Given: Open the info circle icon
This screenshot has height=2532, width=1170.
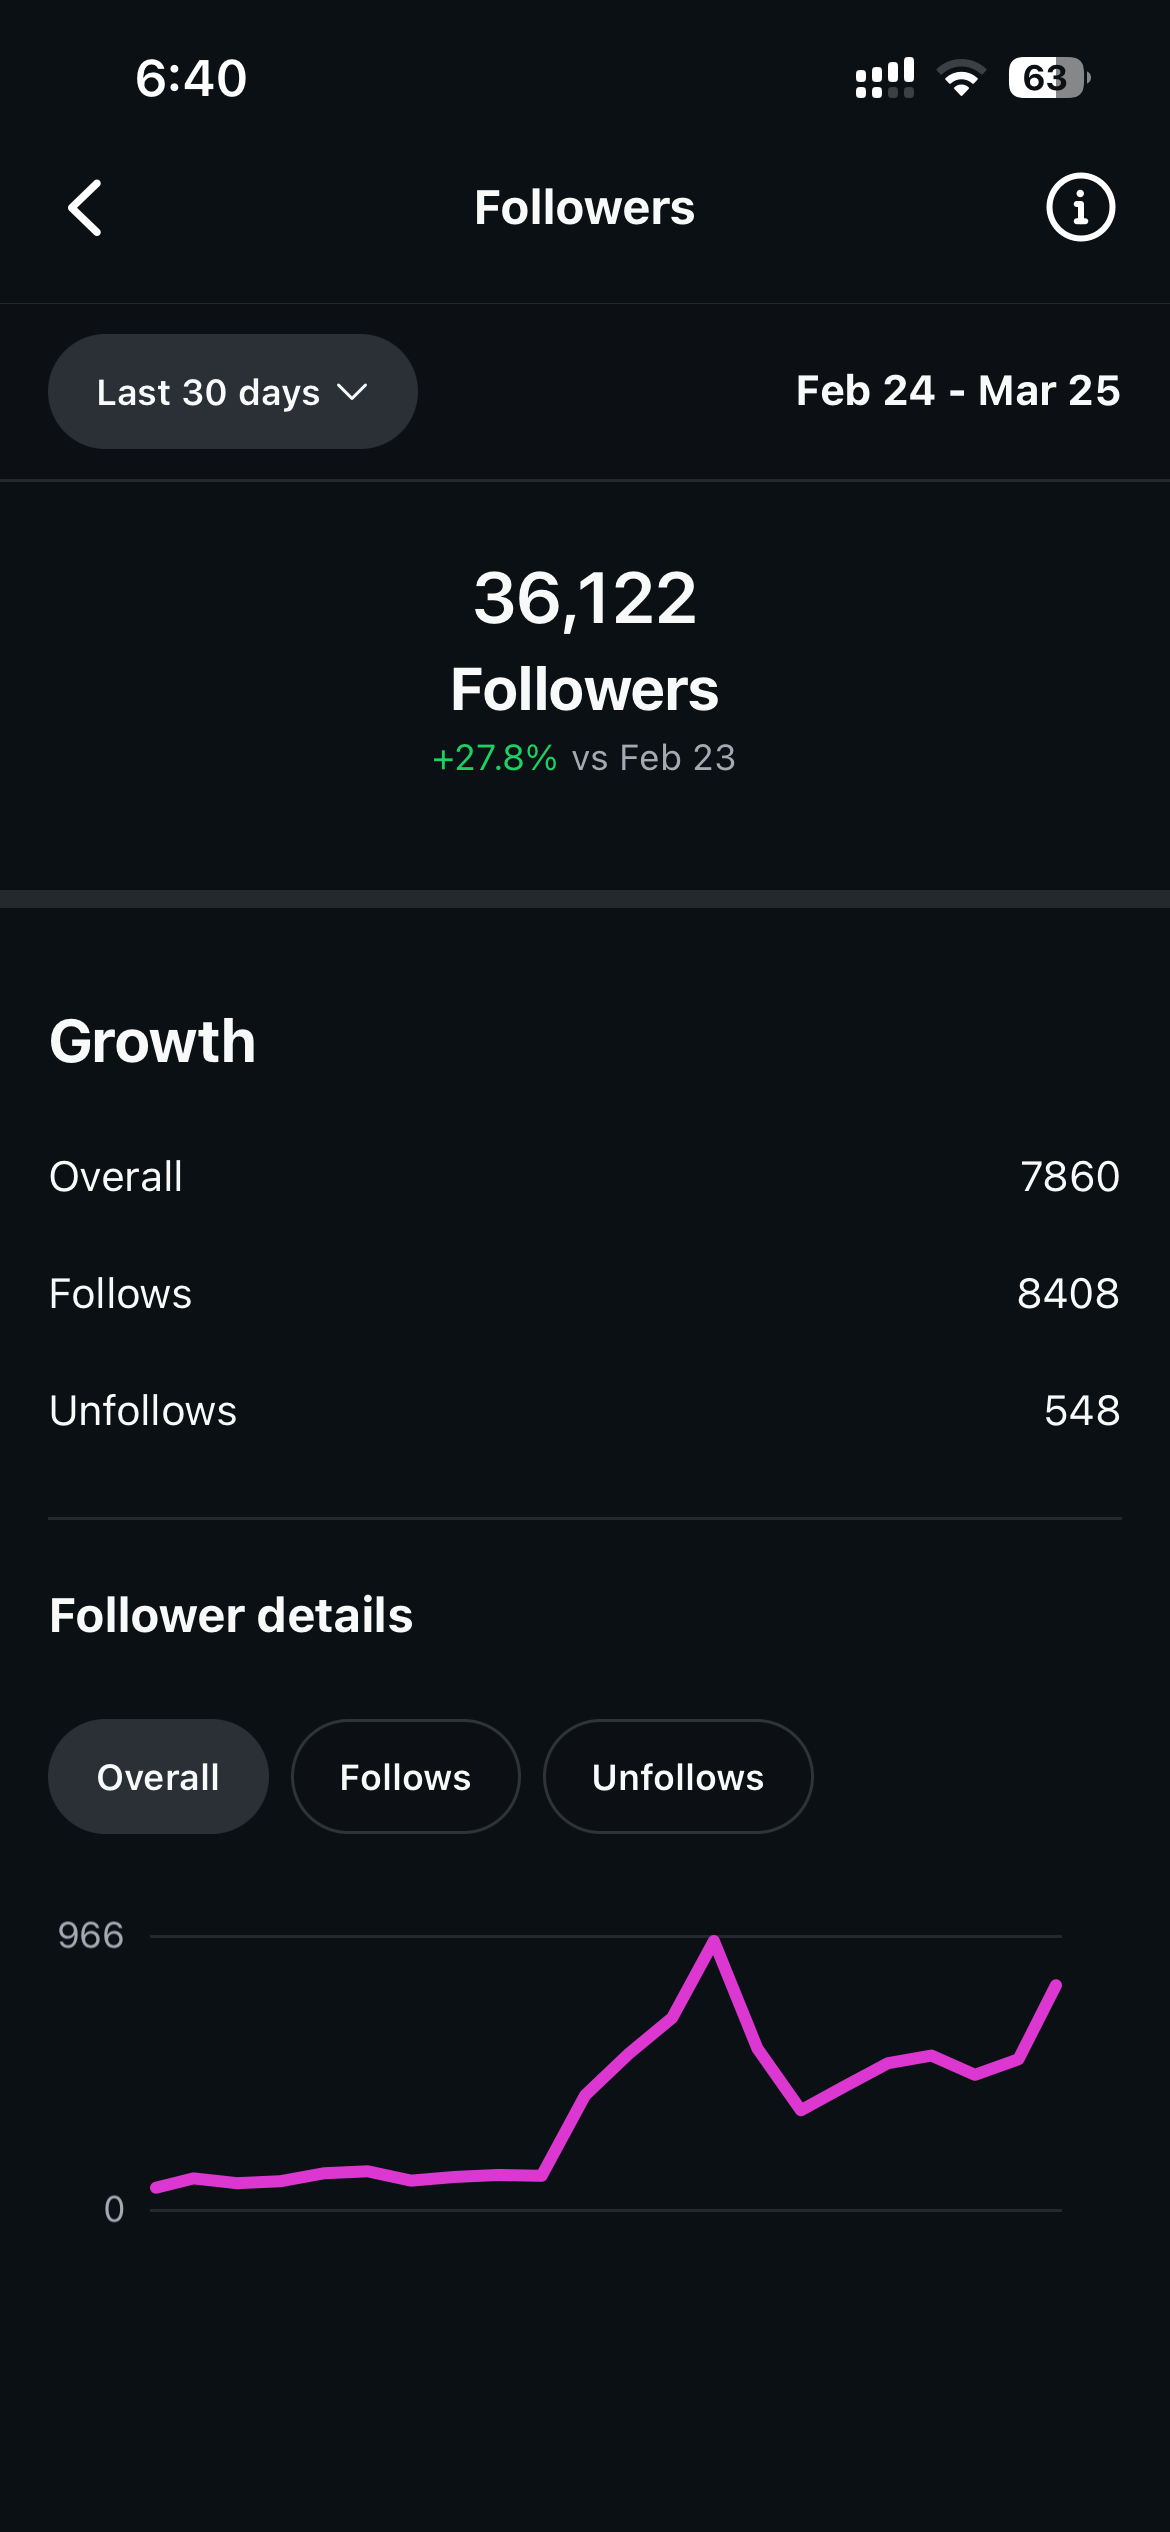Looking at the screenshot, I should [x=1080, y=208].
